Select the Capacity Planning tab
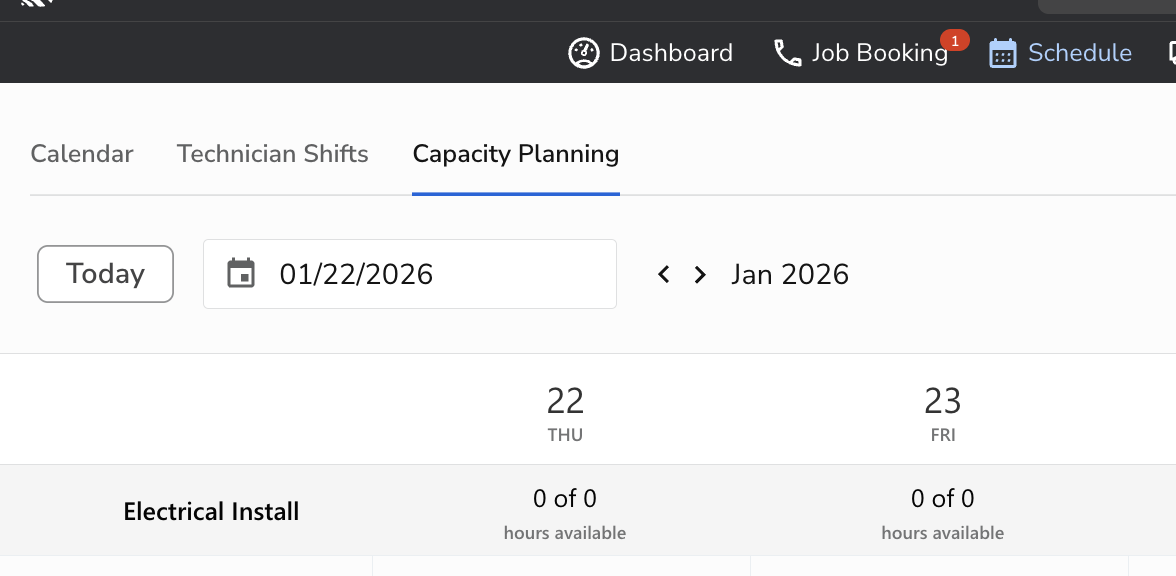The height and width of the screenshot is (576, 1176). tap(516, 154)
